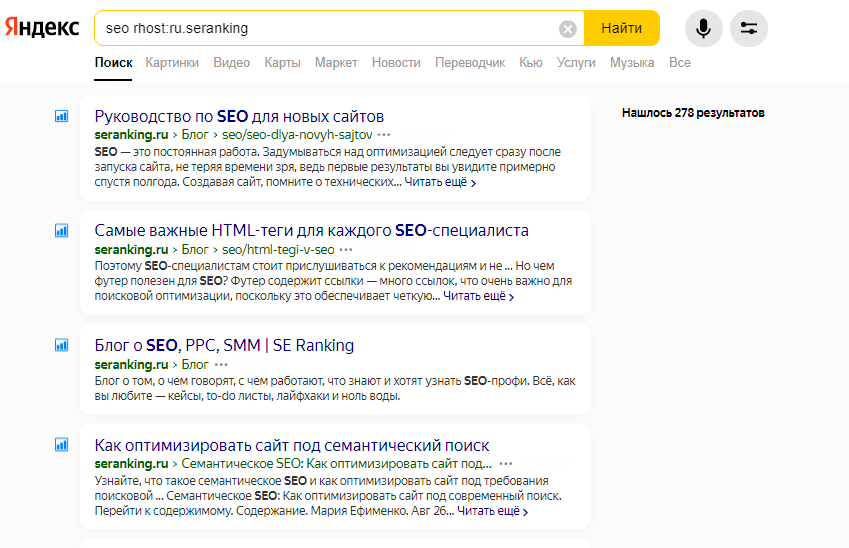Click the stats icon beside 'Руководство по SEO' result
849x548 pixels.
[x=62, y=116]
